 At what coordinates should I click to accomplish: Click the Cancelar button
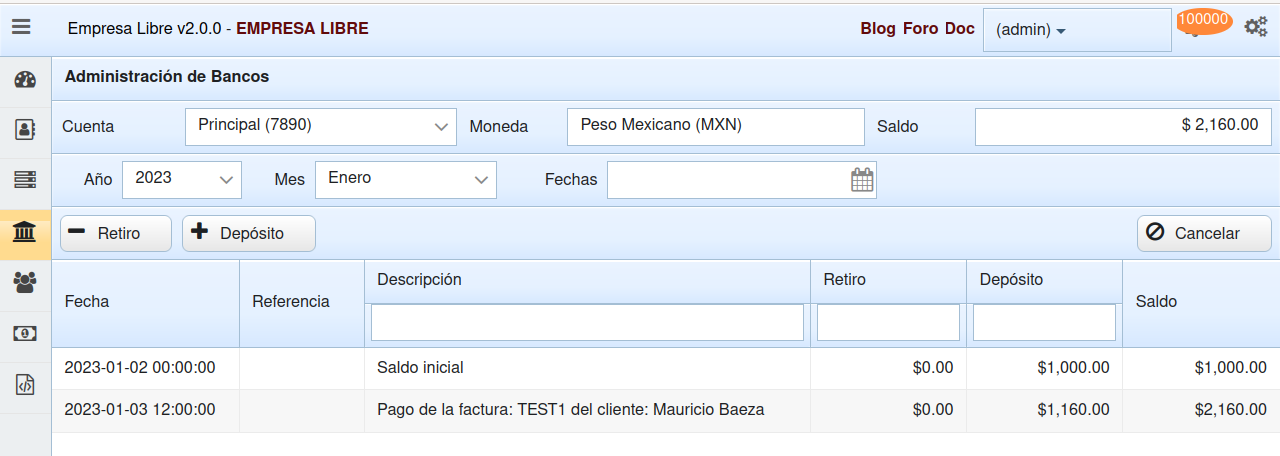click(x=1204, y=233)
